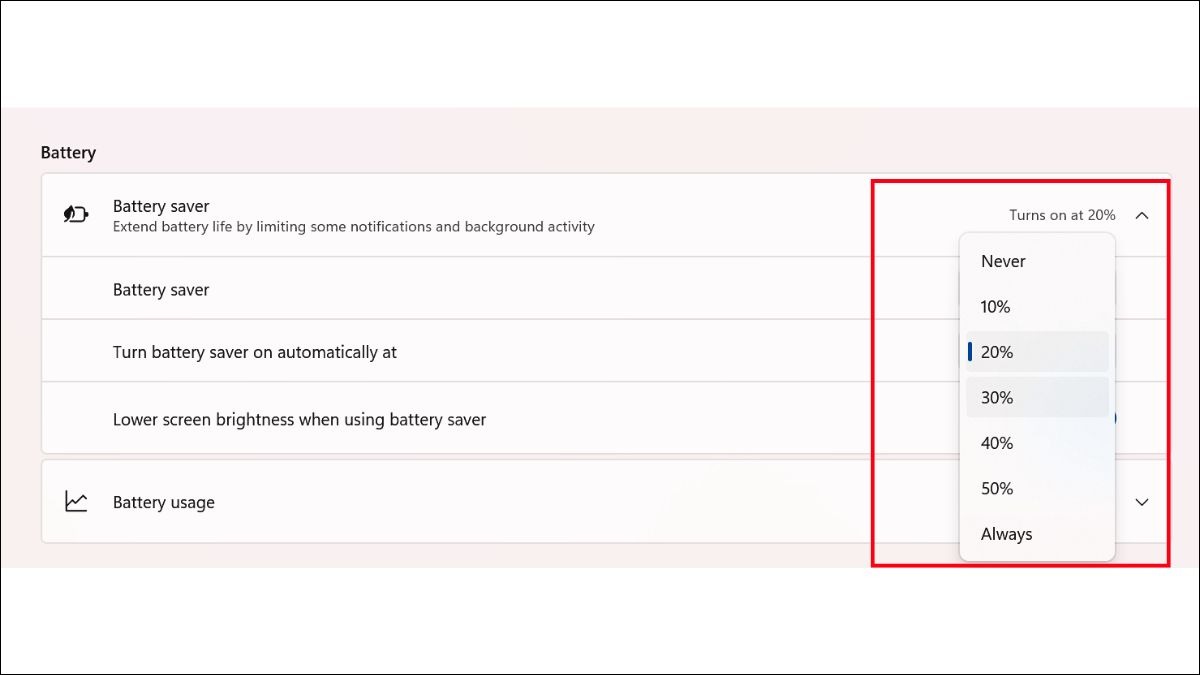Click the Battery usage chart icon
Image resolution: width=1200 pixels, height=675 pixels.
tap(76, 502)
